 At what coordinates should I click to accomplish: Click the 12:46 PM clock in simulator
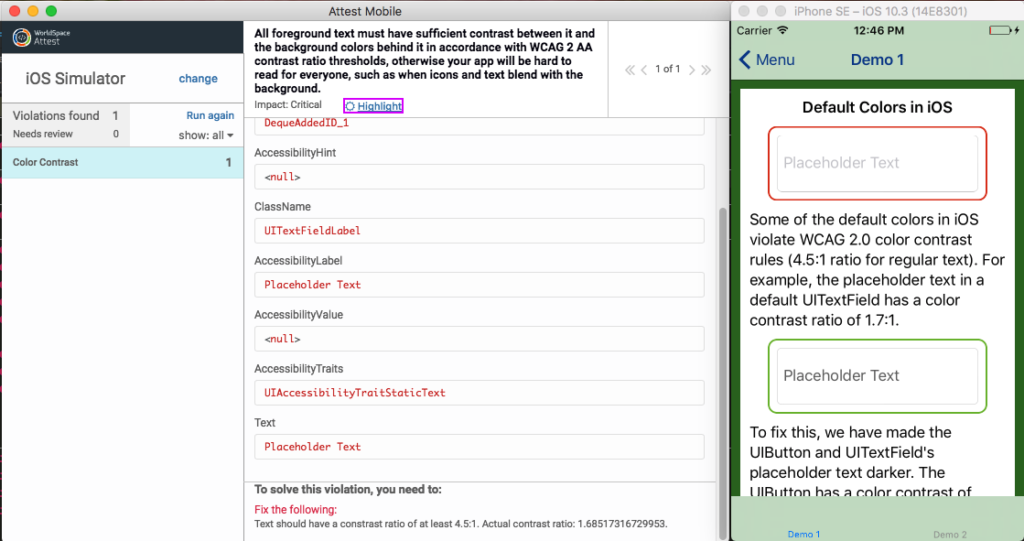click(x=879, y=31)
